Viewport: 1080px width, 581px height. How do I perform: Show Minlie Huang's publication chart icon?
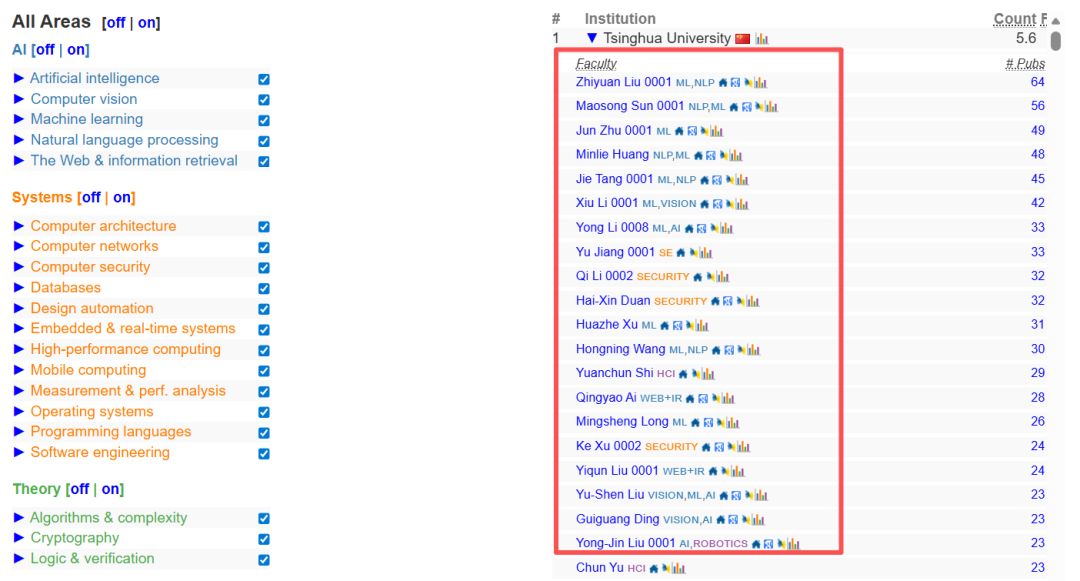point(736,156)
